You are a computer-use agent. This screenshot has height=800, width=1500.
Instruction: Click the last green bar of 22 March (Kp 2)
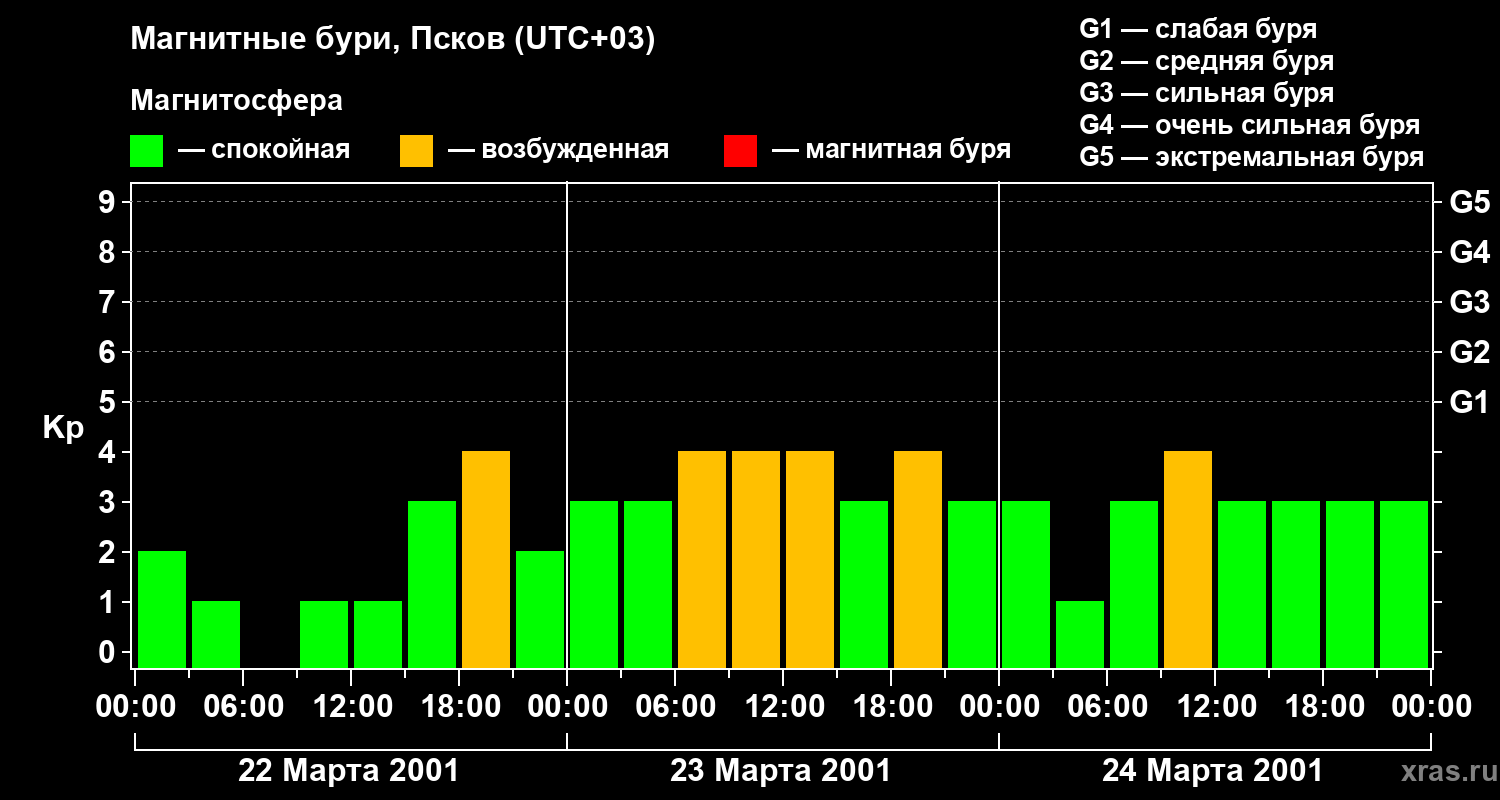point(540,609)
